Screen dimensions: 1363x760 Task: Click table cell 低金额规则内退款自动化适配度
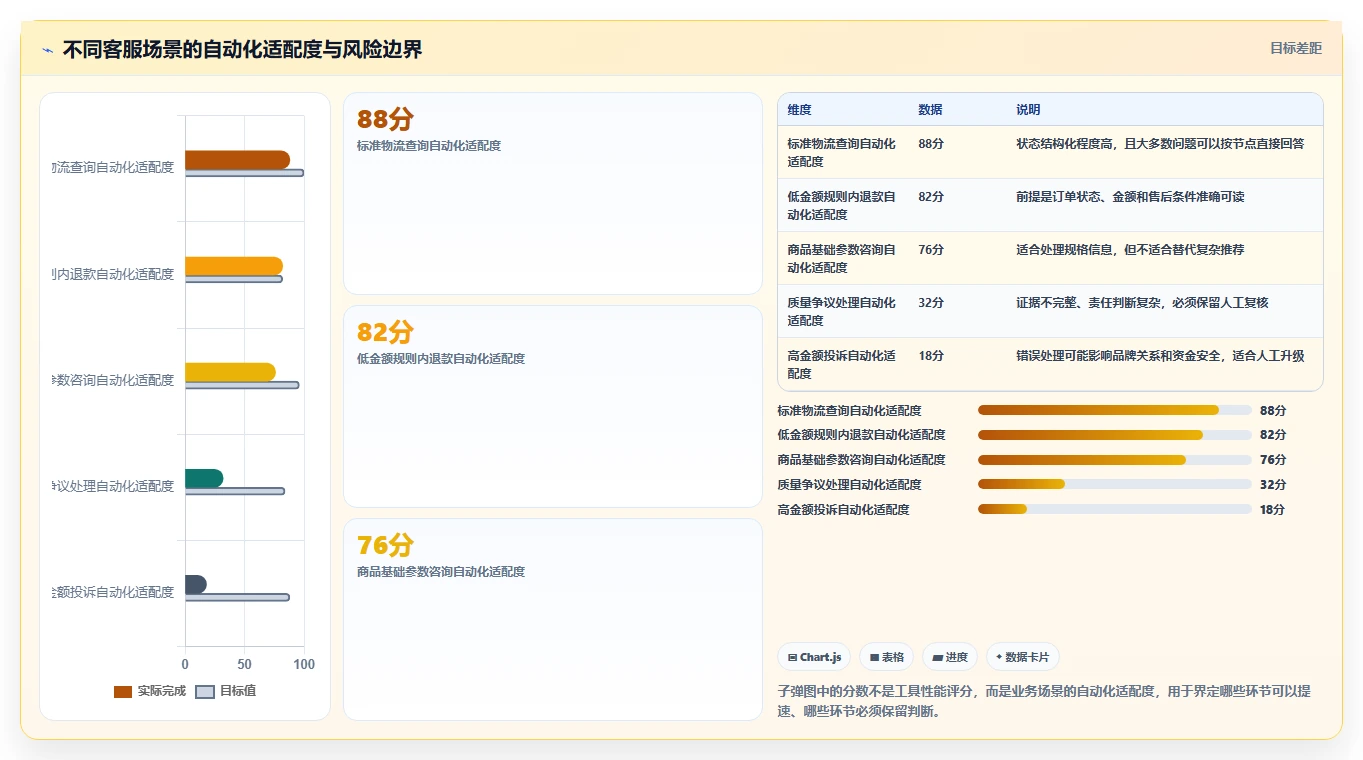(841, 205)
